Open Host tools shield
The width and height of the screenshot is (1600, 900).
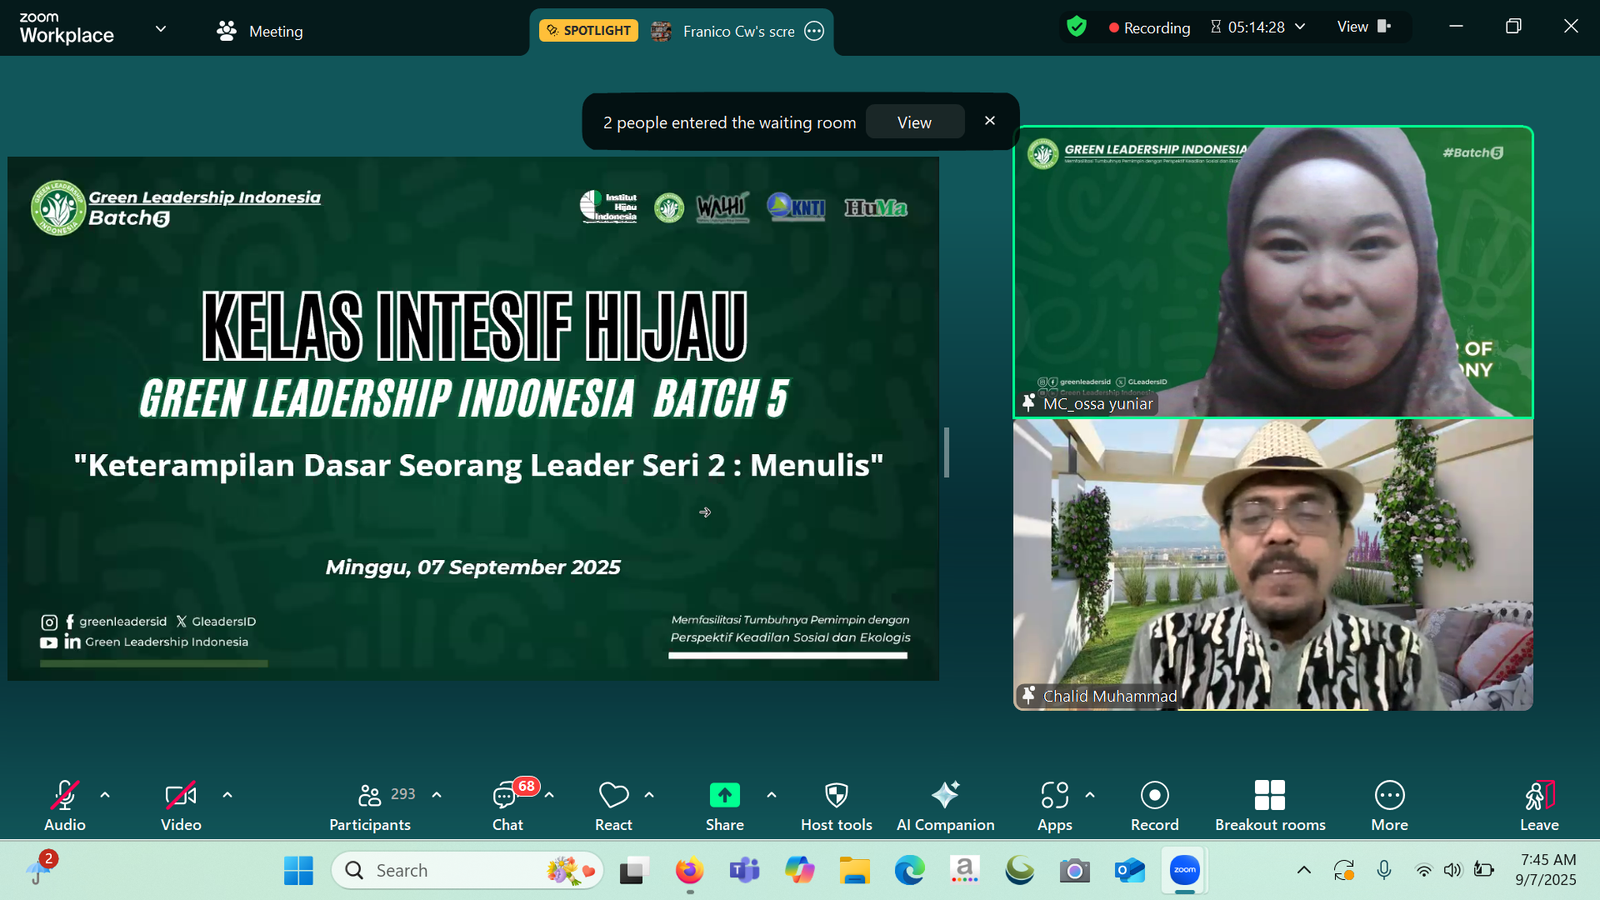point(836,806)
